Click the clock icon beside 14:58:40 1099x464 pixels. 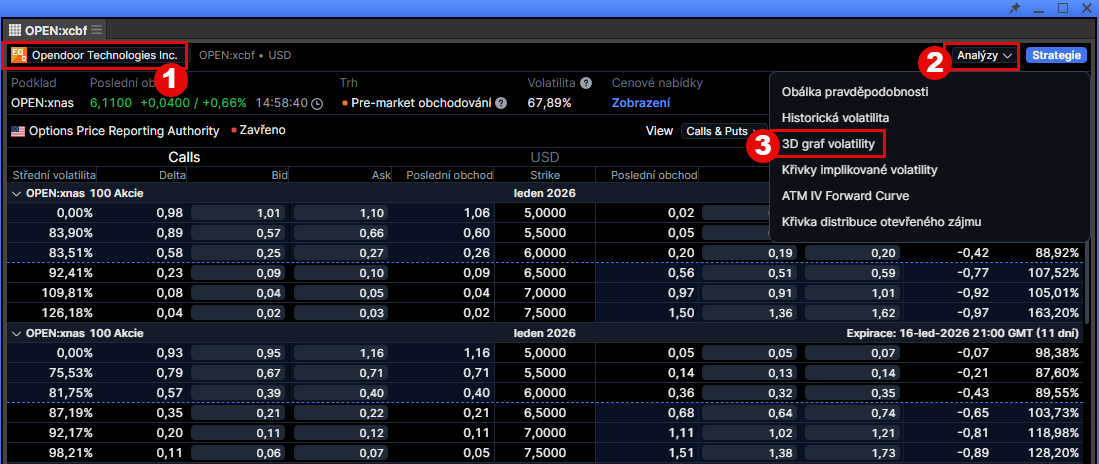317,103
